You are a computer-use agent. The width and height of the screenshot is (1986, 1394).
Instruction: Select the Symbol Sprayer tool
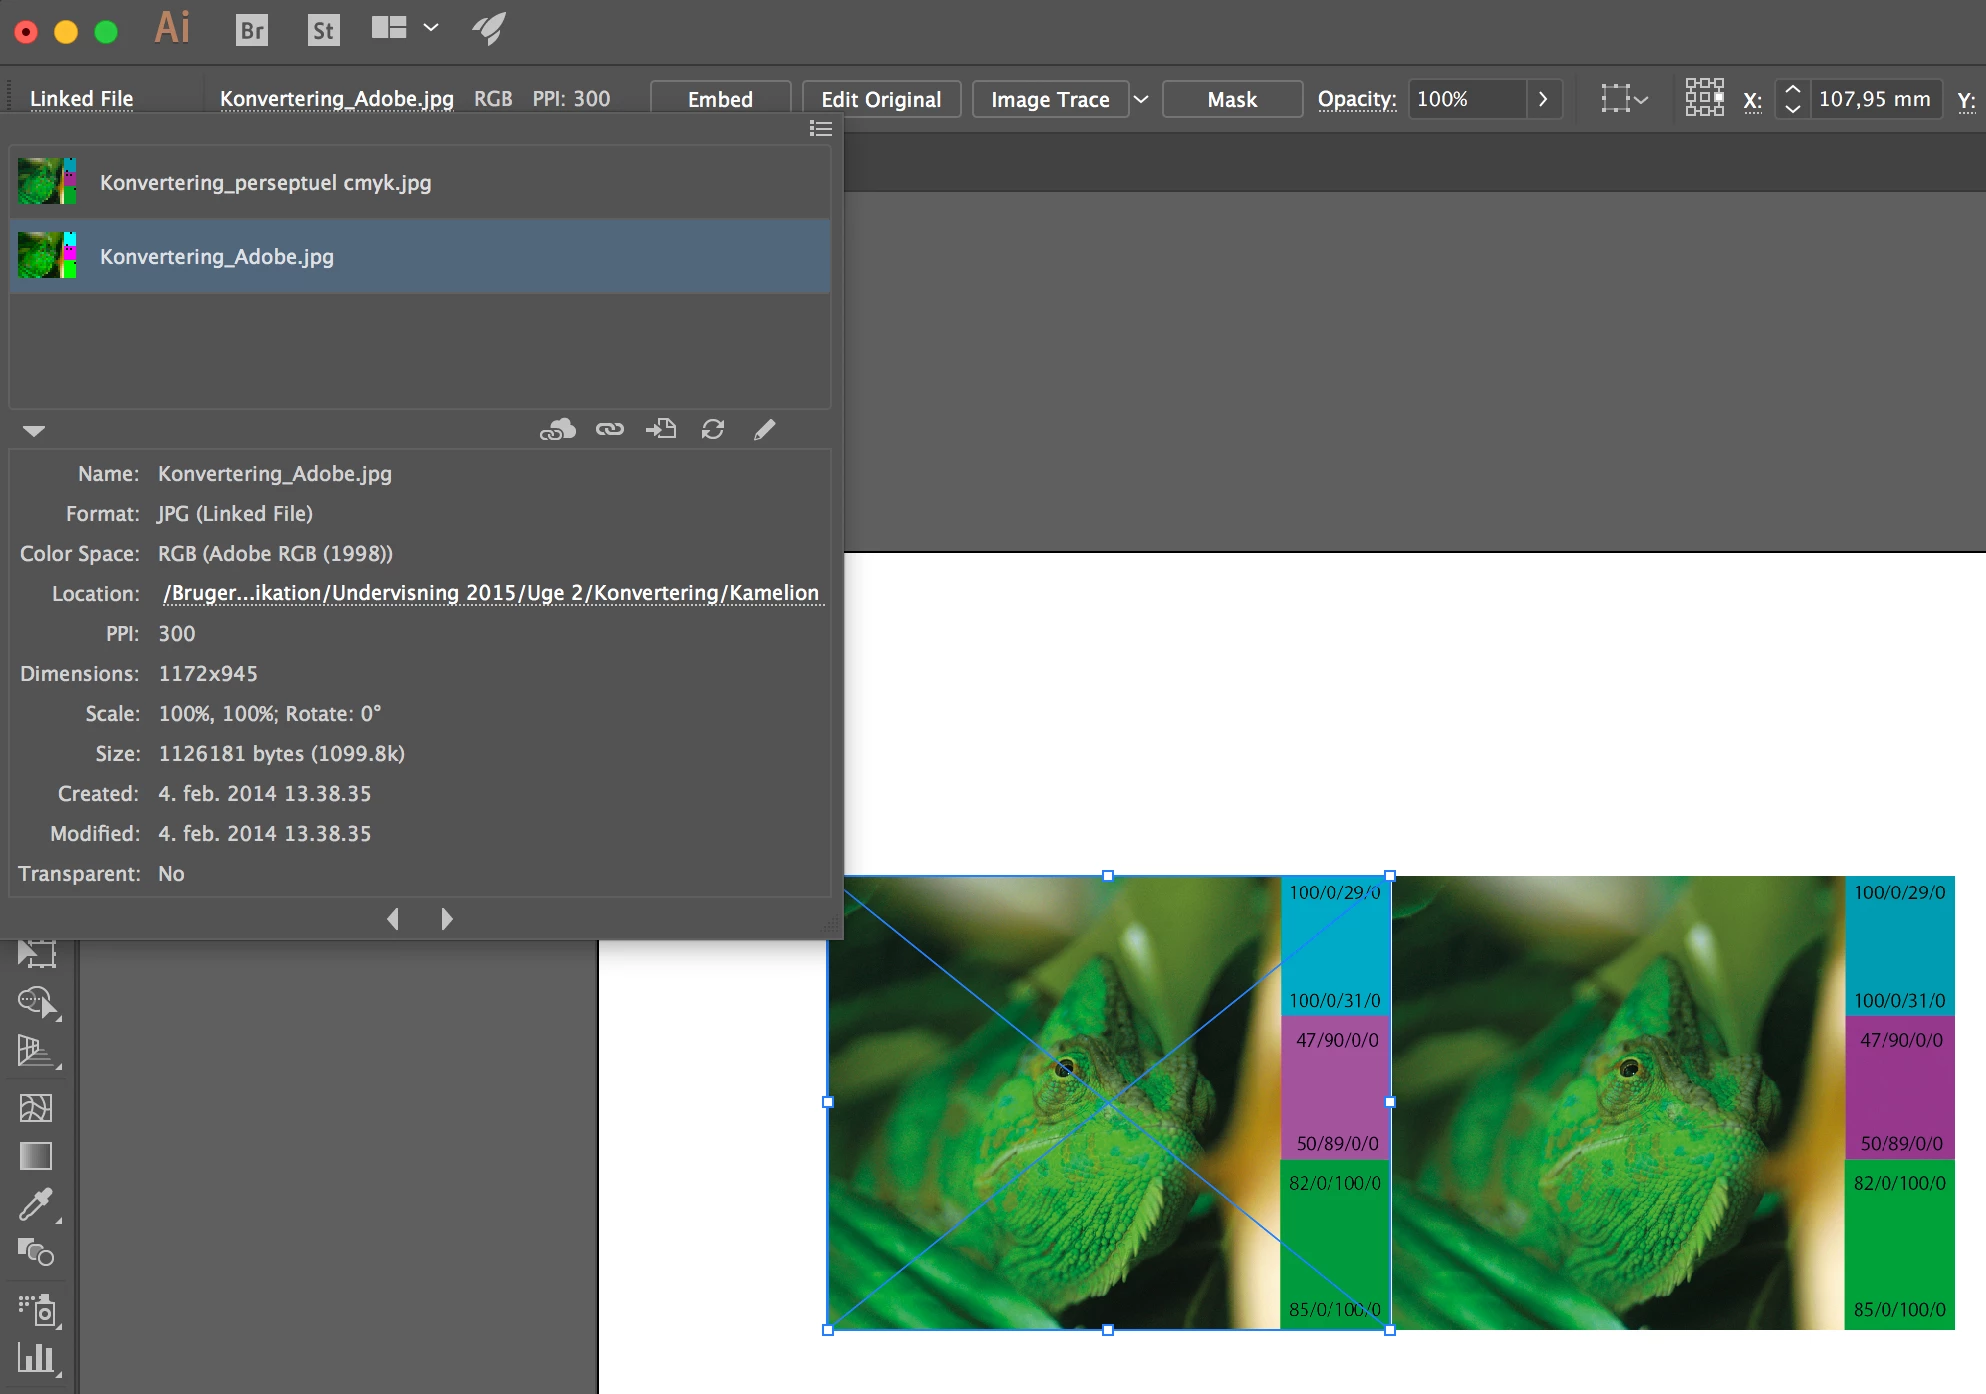pyautogui.click(x=38, y=1309)
